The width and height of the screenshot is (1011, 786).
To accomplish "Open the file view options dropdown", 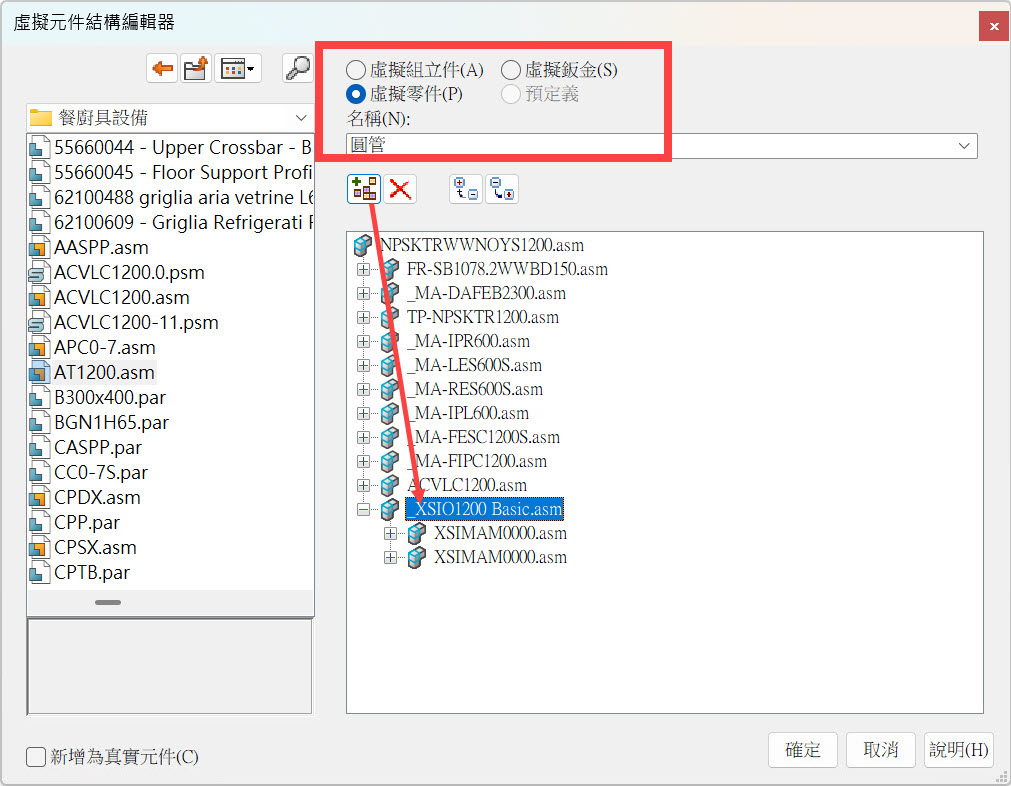I will point(238,69).
